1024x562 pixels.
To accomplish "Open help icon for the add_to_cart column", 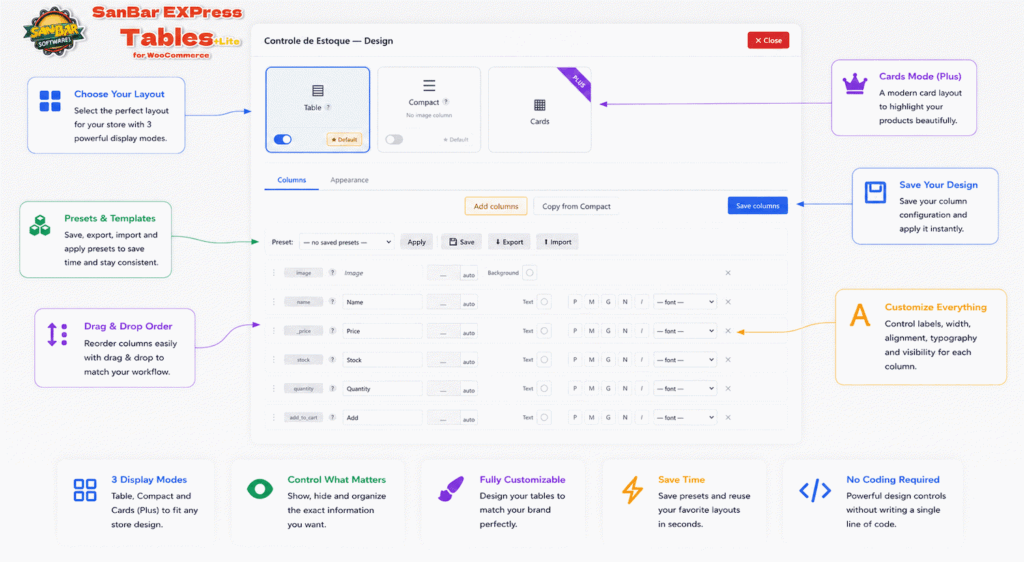I will click(x=332, y=417).
